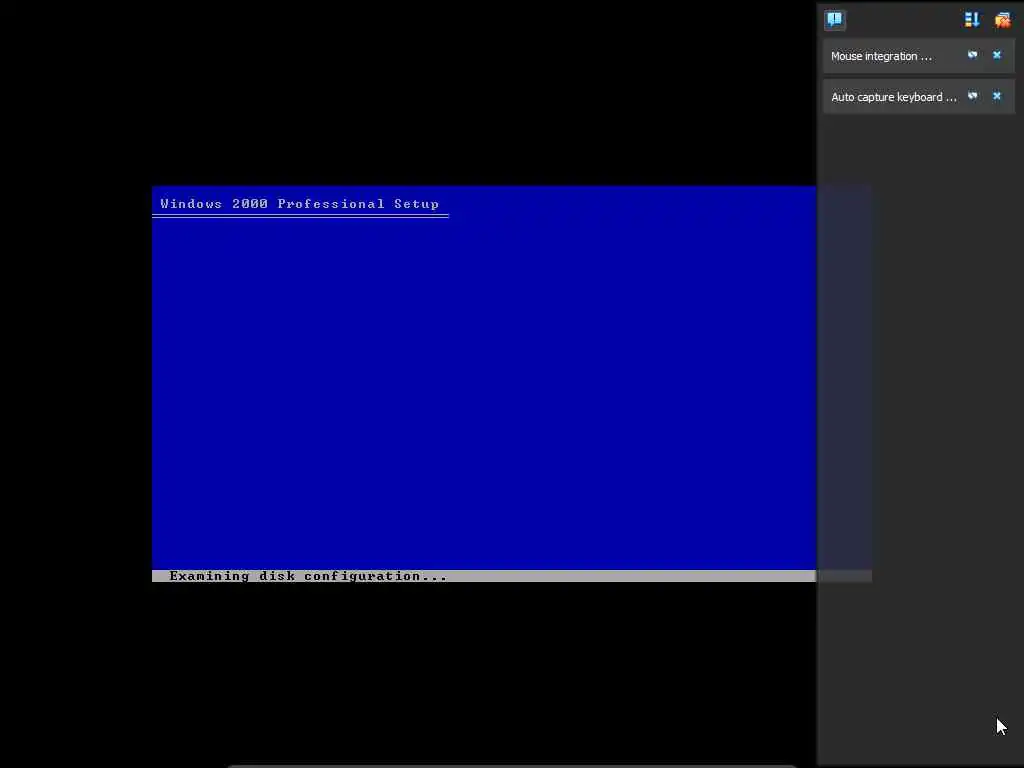Click the sort-order notifications icon with down arrow

(972, 20)
